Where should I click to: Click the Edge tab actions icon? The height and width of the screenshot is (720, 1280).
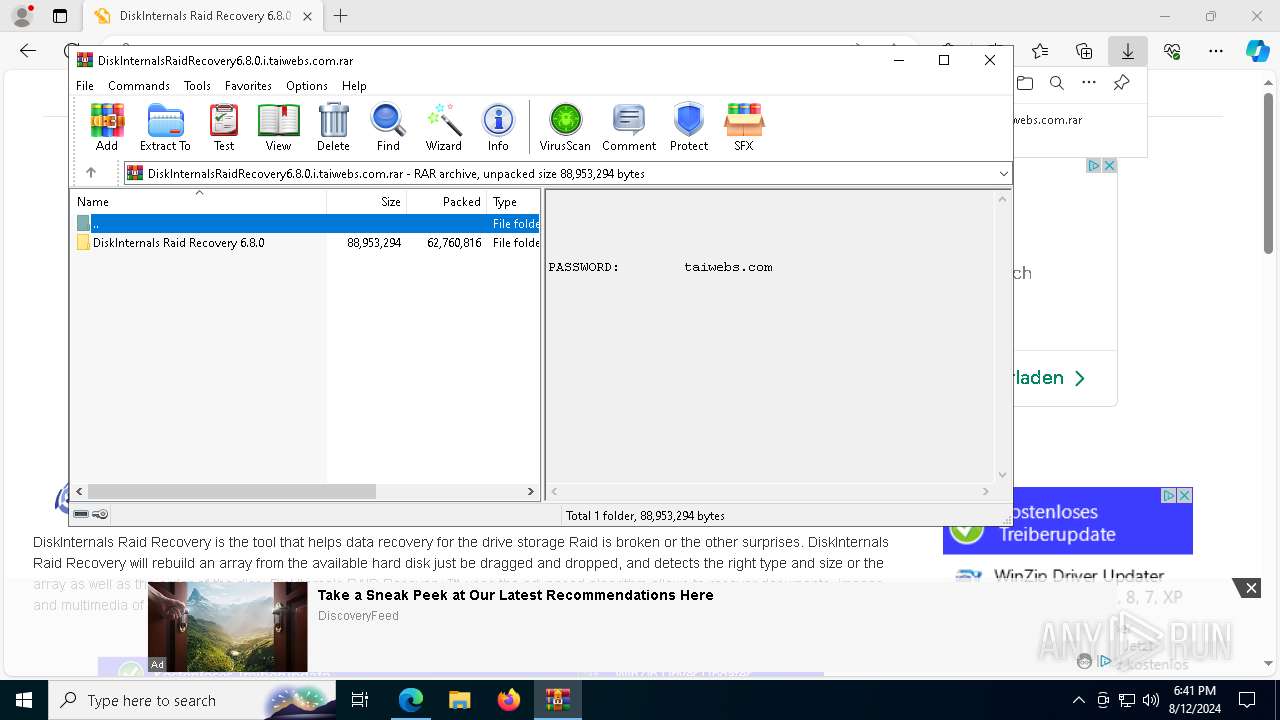pos(60,16)
